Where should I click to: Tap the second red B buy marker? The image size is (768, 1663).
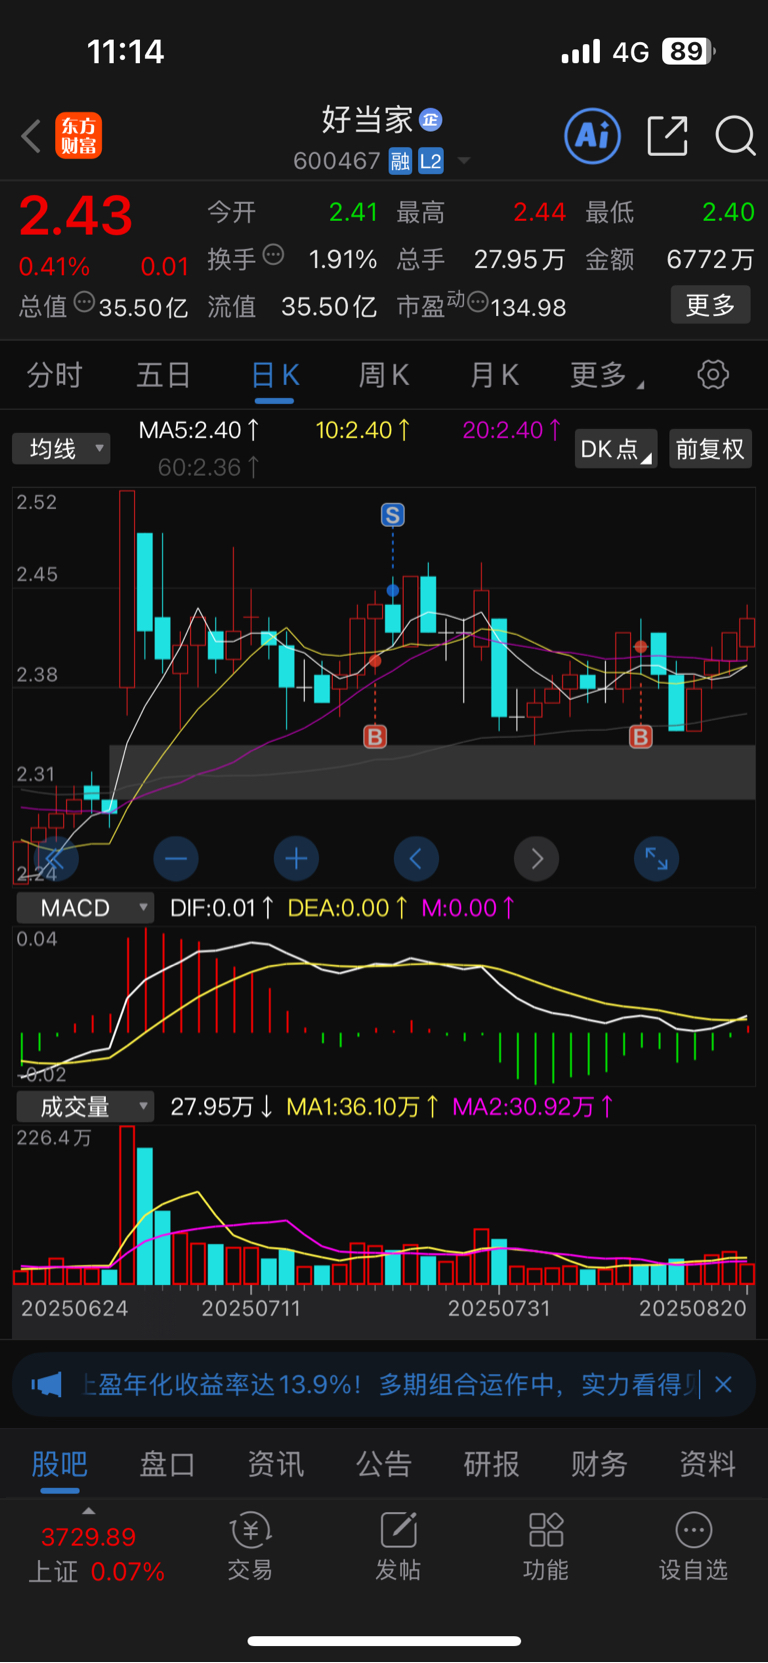[641, 737]
